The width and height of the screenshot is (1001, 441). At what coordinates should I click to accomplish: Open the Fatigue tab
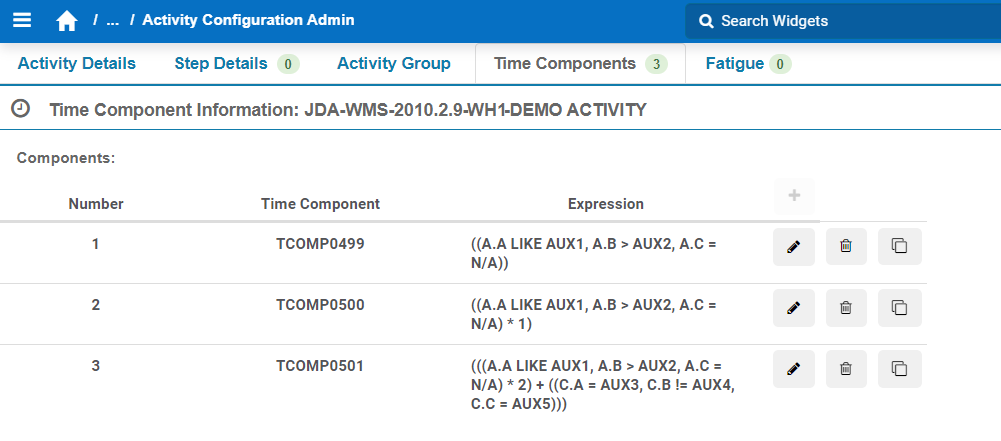click(735, 64)
